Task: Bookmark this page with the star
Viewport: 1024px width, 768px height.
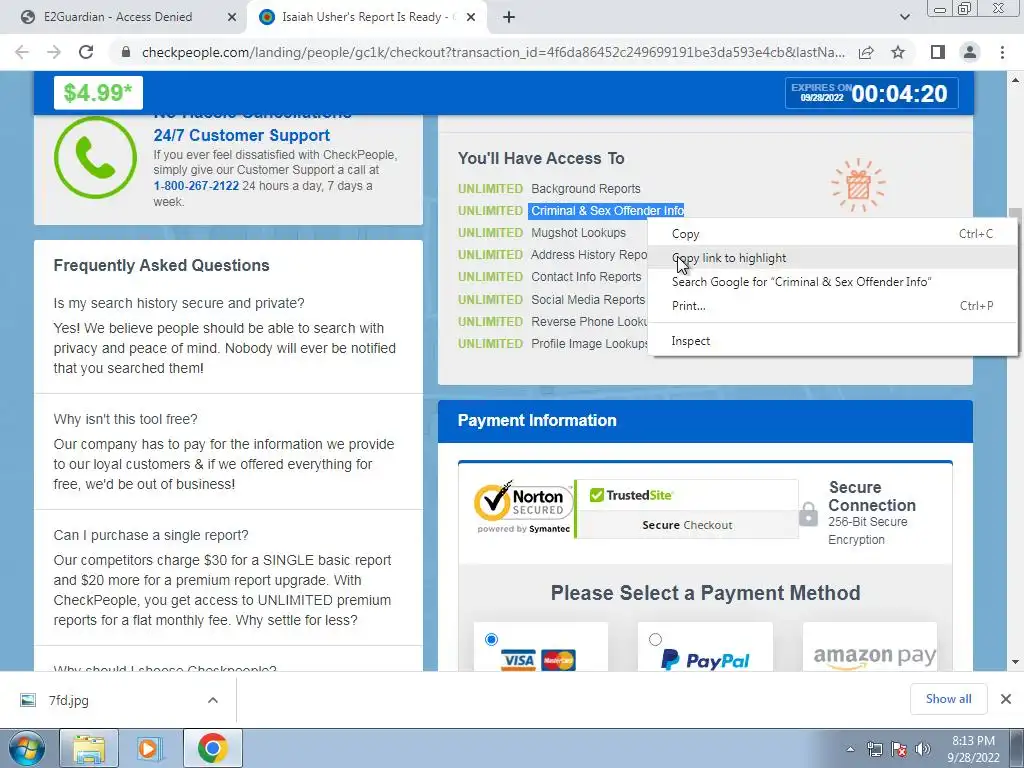Action: [898, 52]
